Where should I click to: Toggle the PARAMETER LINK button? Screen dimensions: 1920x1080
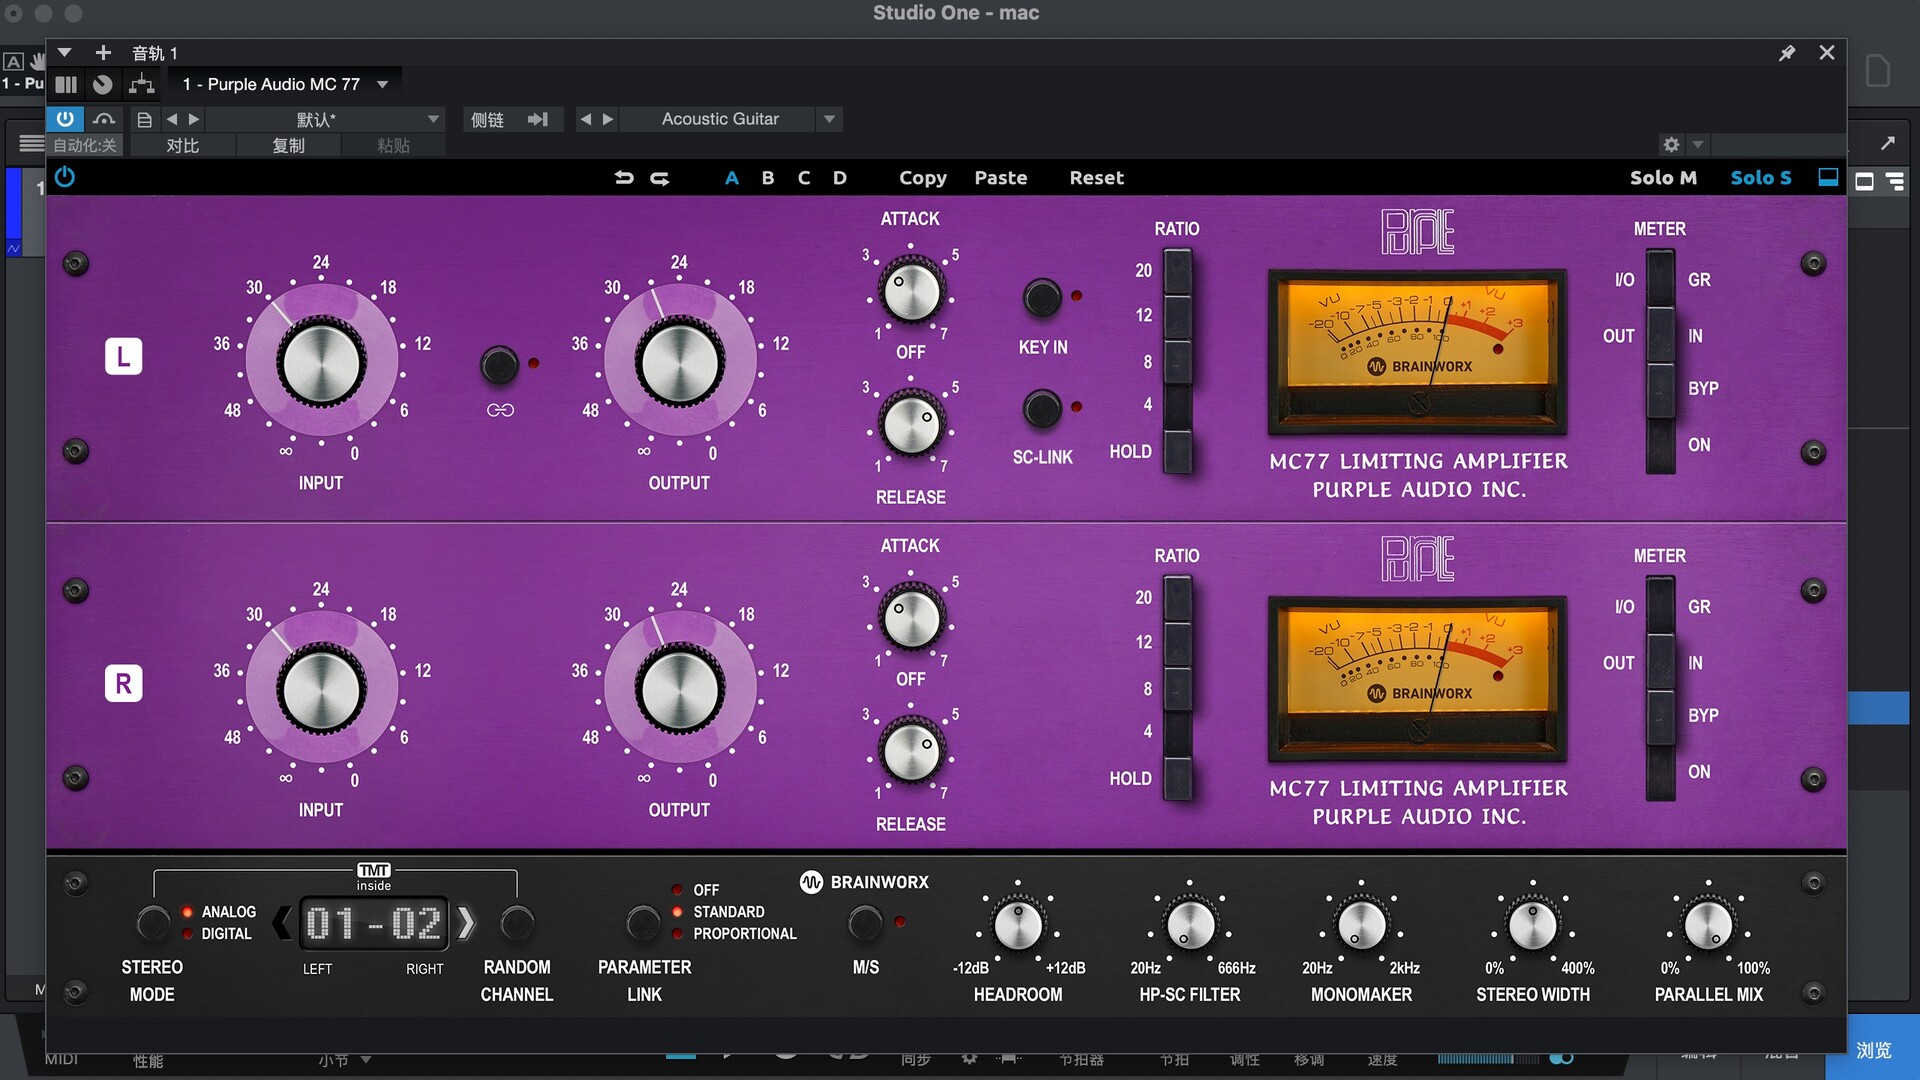(x=643, y=923)
